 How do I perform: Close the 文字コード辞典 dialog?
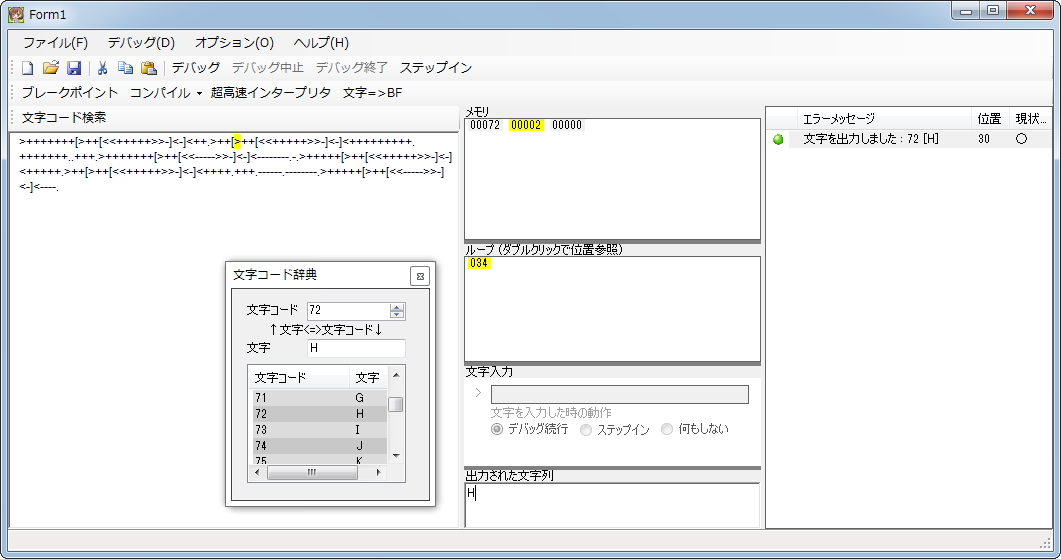click(420, 276)
